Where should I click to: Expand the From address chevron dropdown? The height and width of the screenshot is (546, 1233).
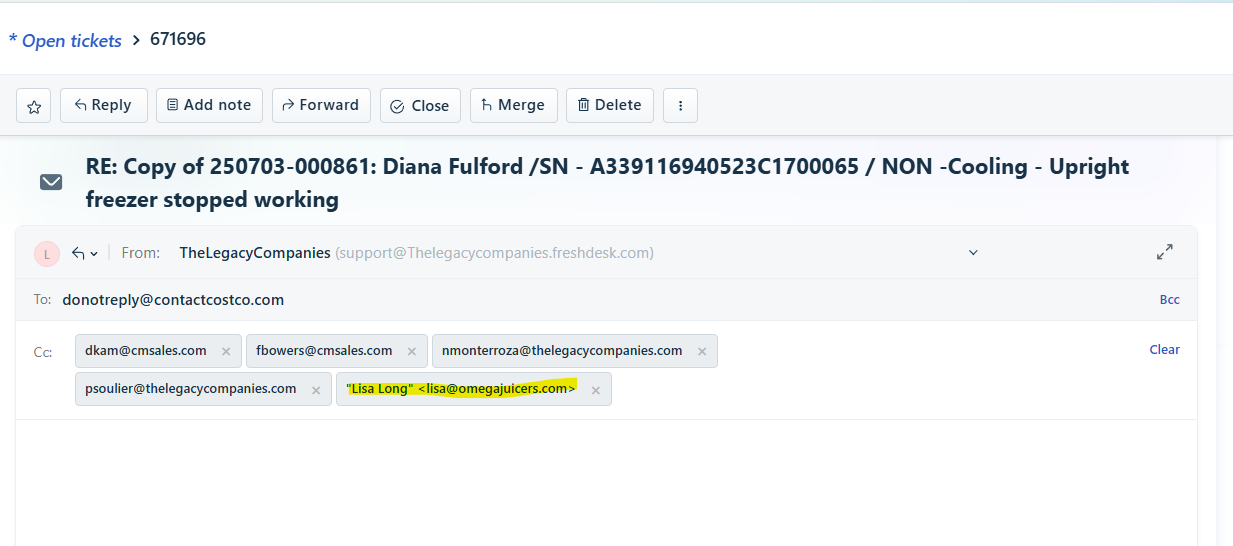pyautogui.click(x=973, y=253)
